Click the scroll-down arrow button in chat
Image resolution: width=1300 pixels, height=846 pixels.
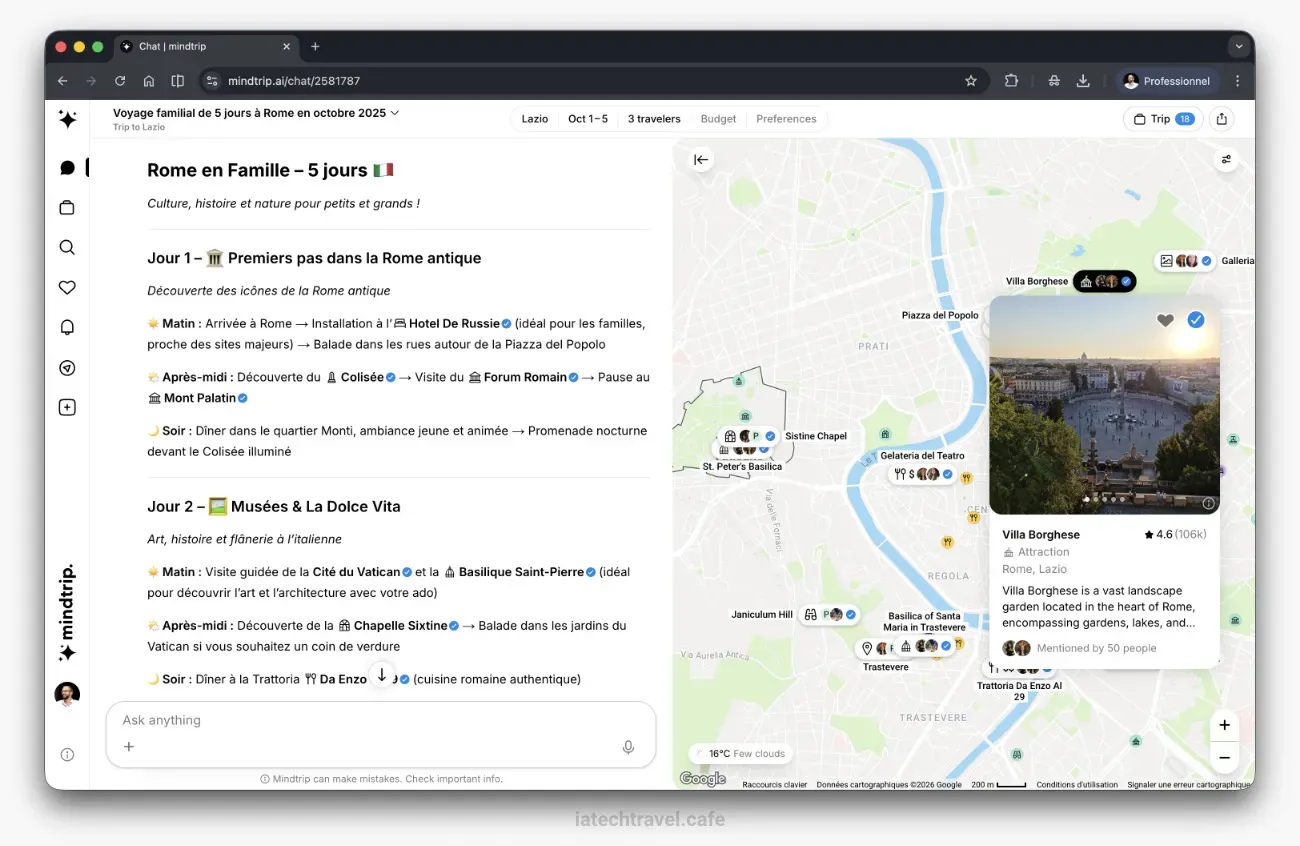pyautogui.click(x=381, y=675)
